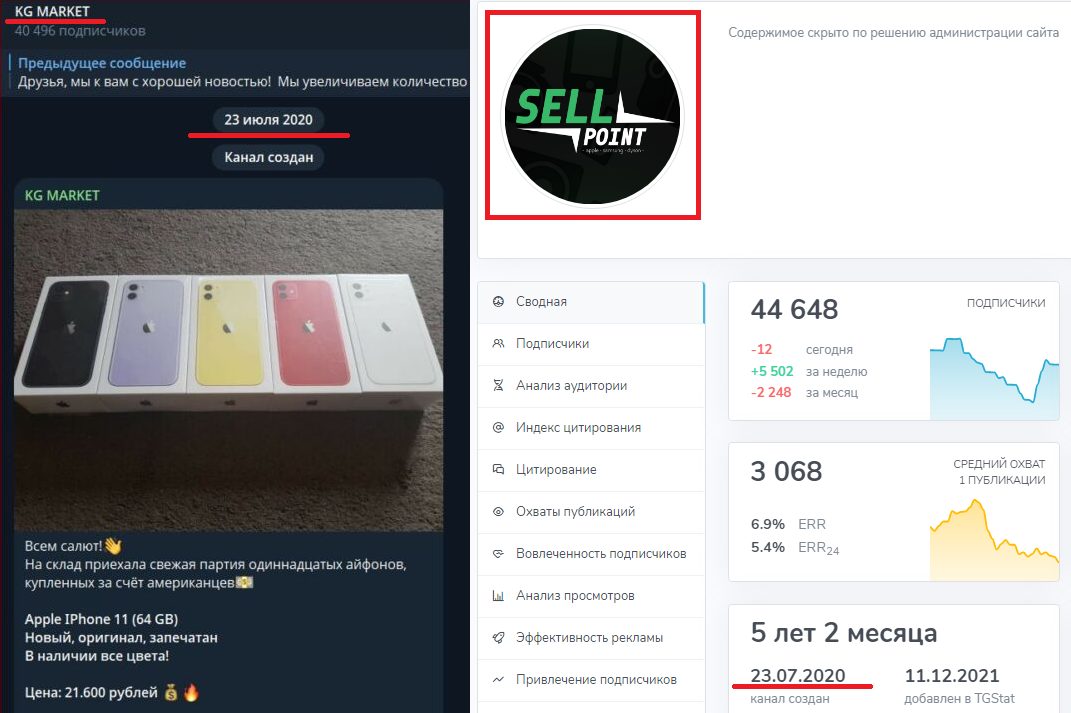Open the KG MARKET channel title
Screen dimensions: 1071x713
pyautogui.click(x=52, y=11)
